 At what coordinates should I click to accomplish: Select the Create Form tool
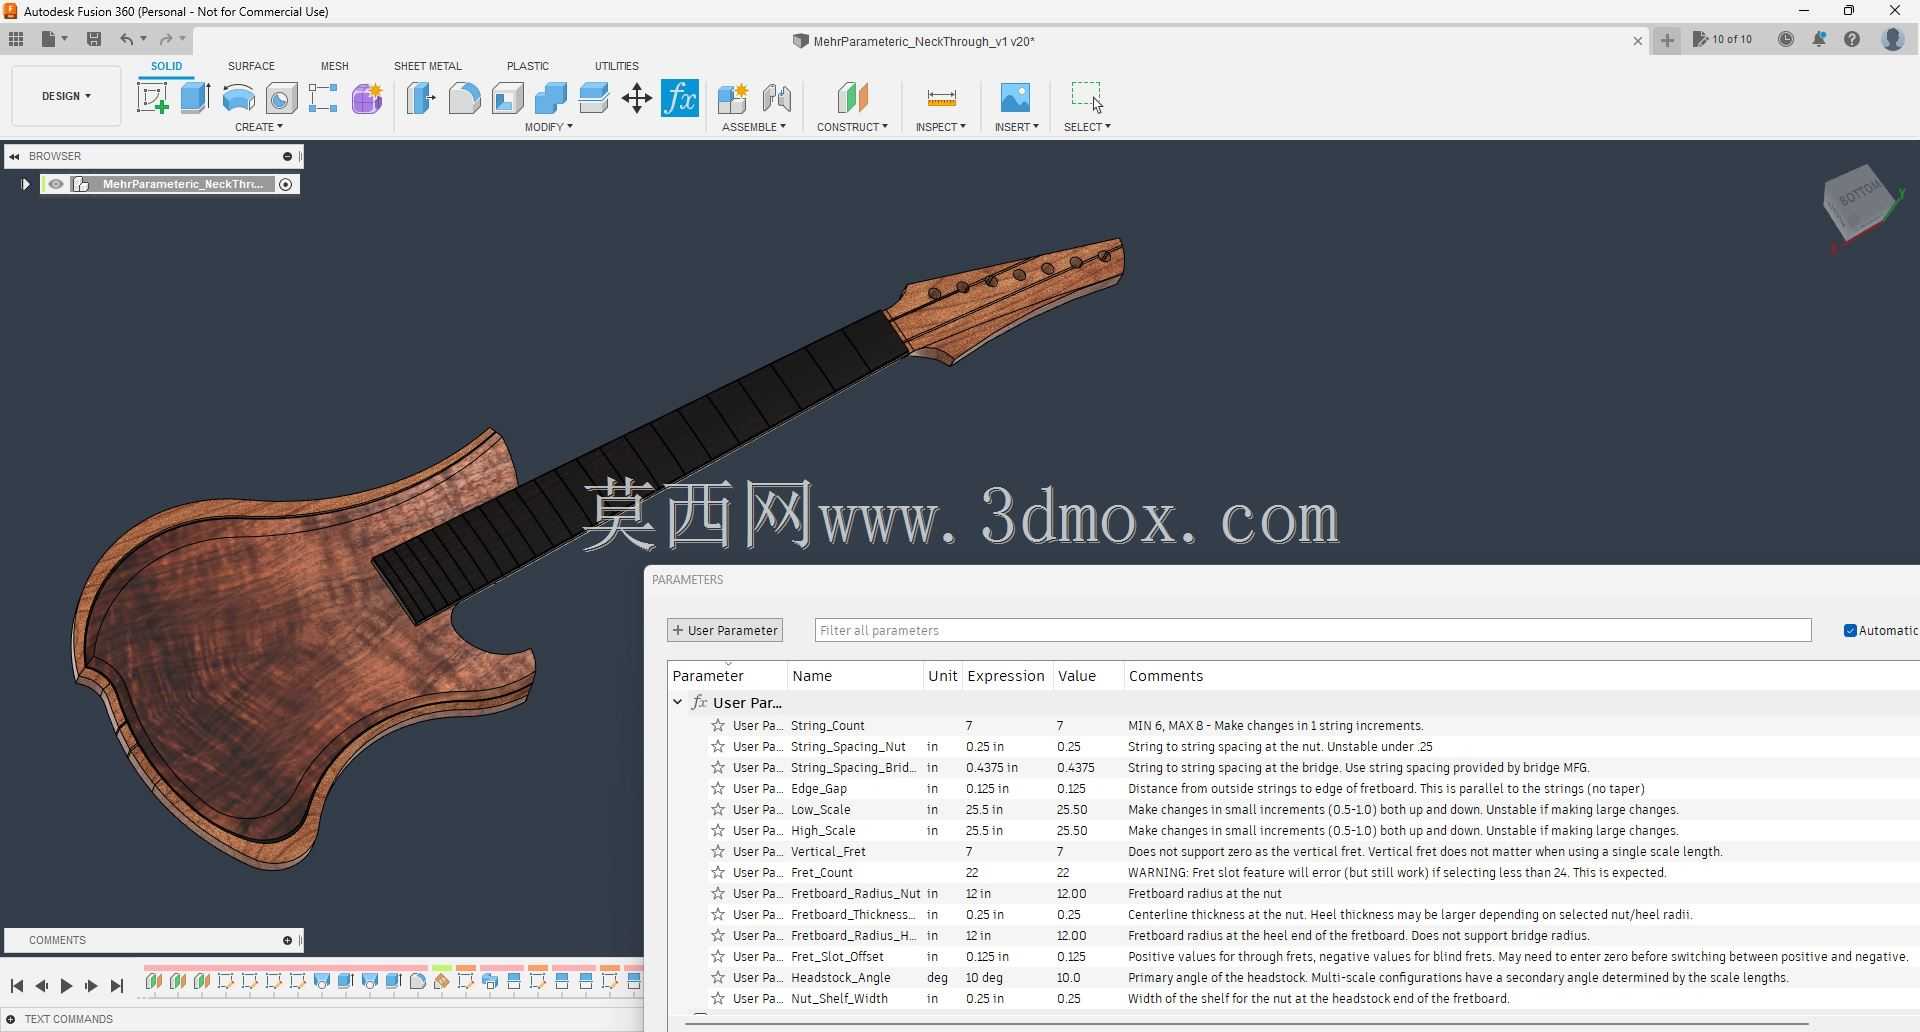click(367, 98)
